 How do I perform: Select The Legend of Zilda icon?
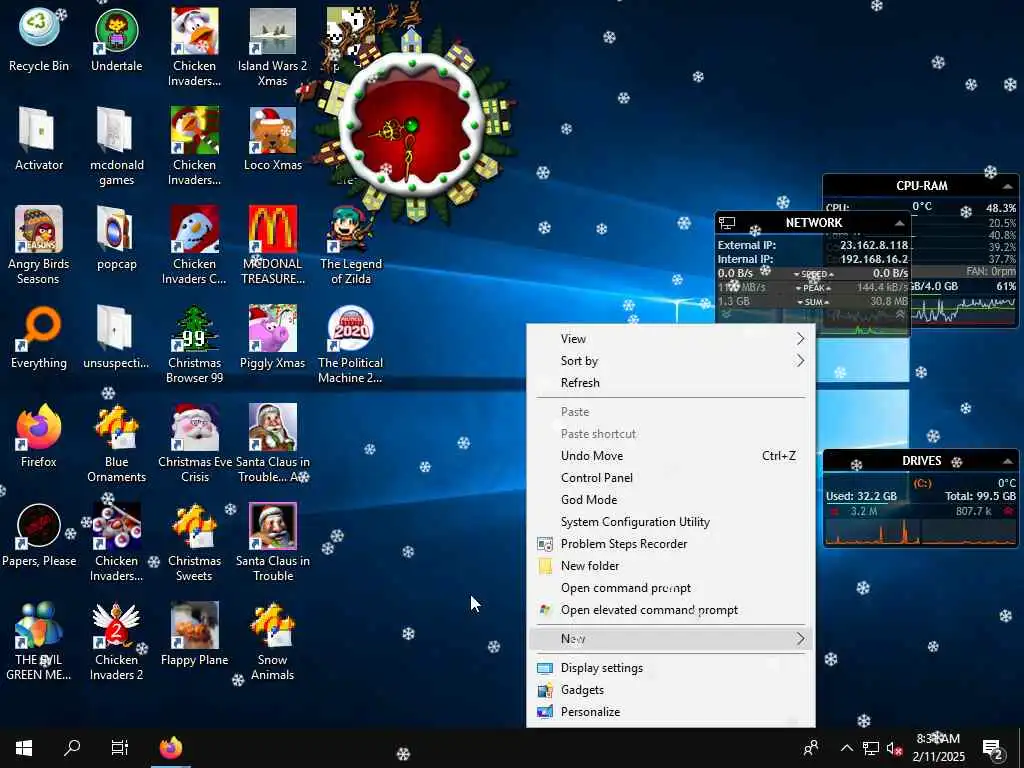tap(351, 246)
